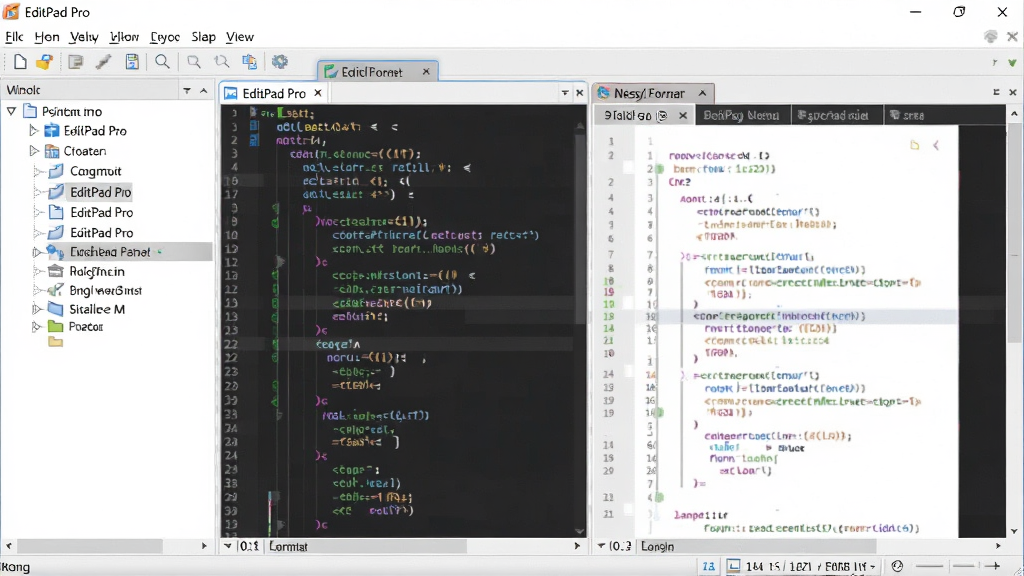Open left editor tab list dropdown
The image size is (1024, 576).
(x=565, y=93)
